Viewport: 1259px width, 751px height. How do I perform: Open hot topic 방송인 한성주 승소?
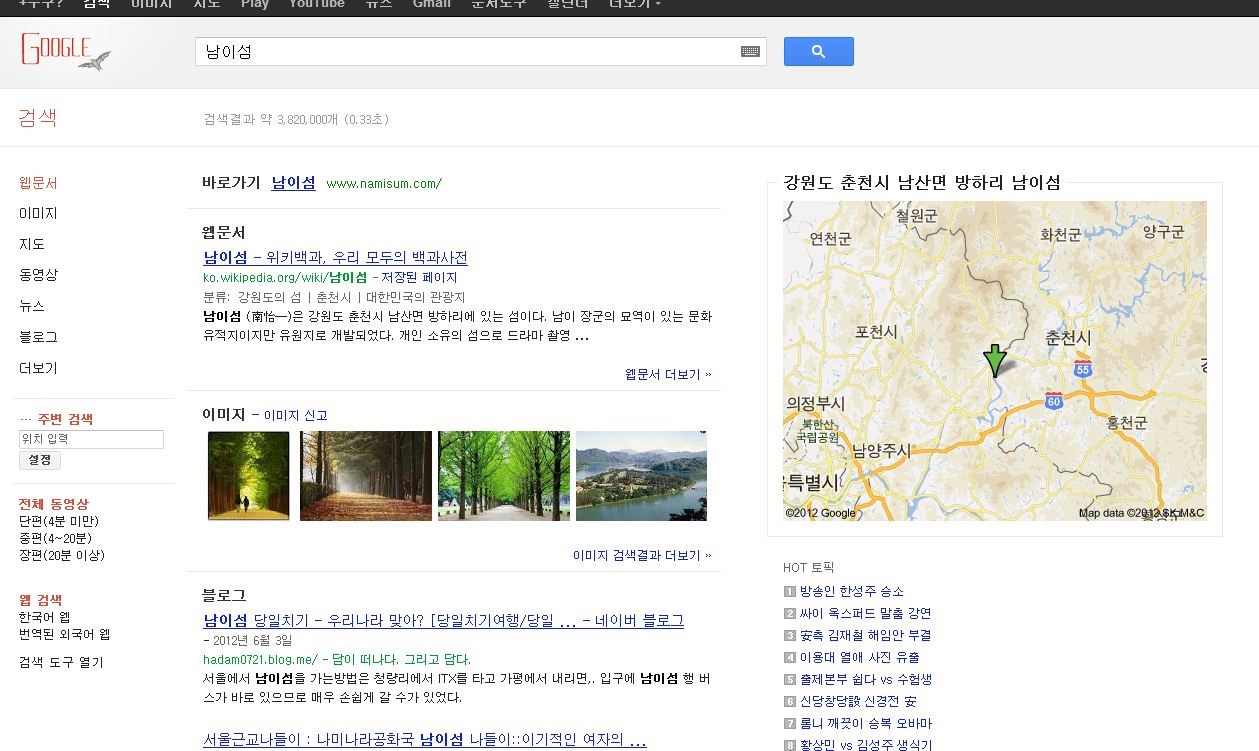coord(851,591)
